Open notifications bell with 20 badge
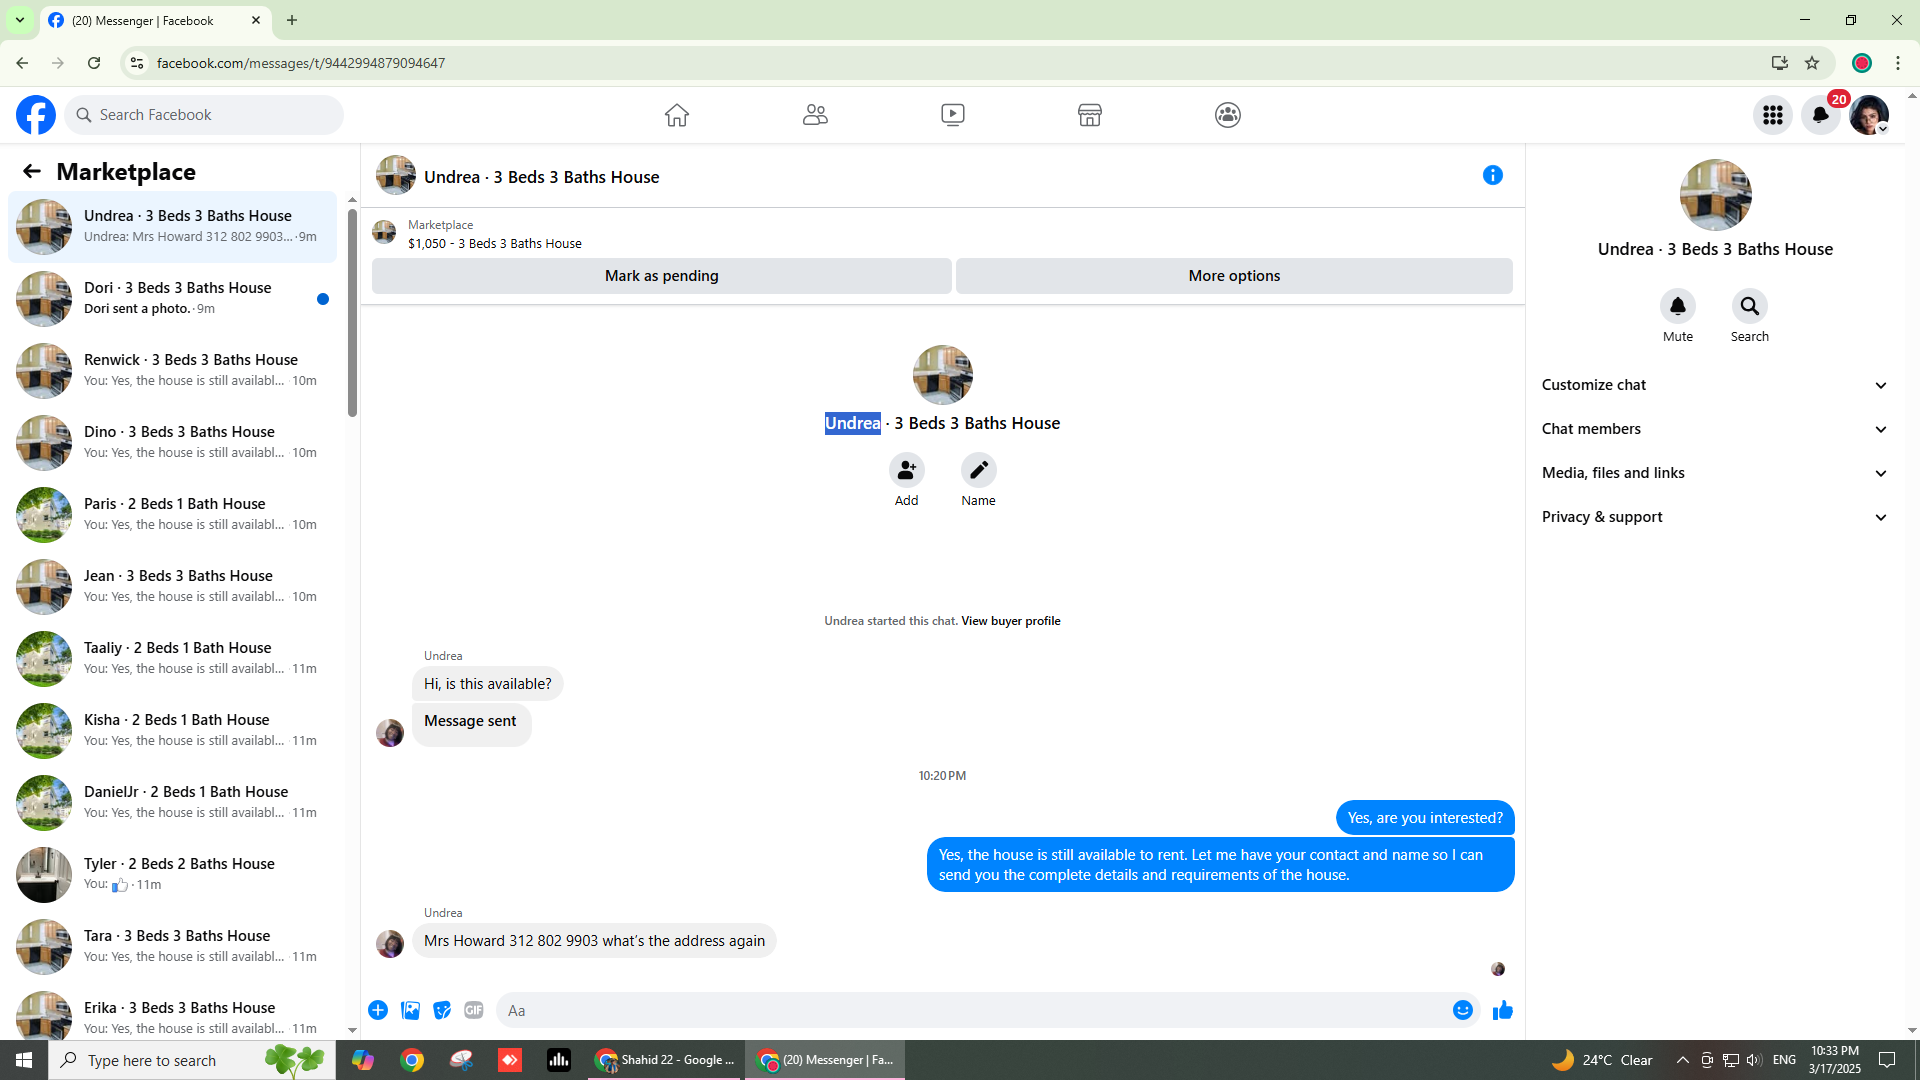The height and width of the screenshot is (1080, 1920). click(x=1821, y=115)
